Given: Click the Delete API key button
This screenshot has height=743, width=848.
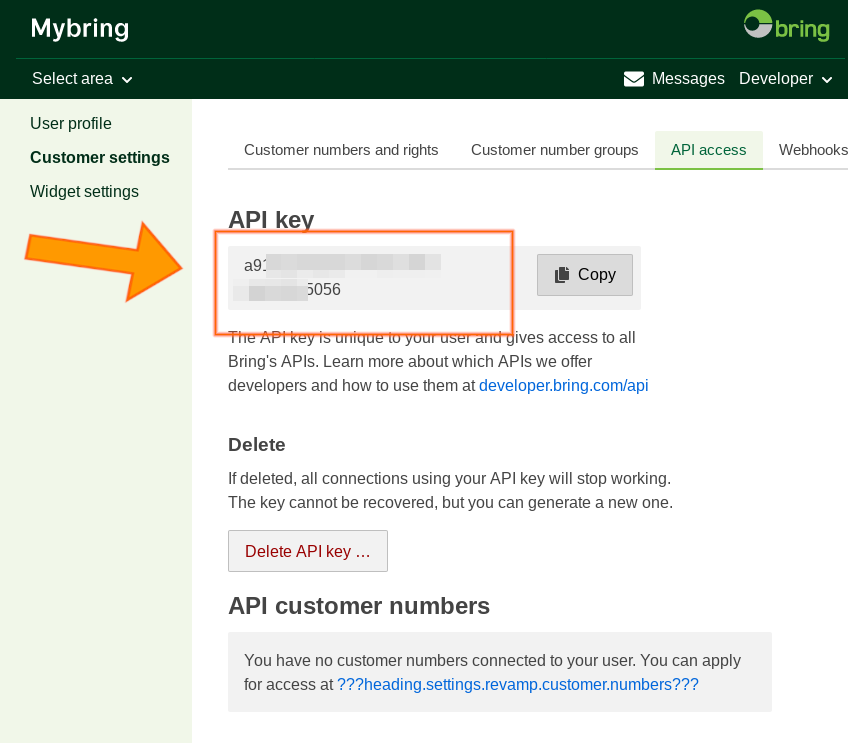Looking at the screenshot, I should coord(308,551).
